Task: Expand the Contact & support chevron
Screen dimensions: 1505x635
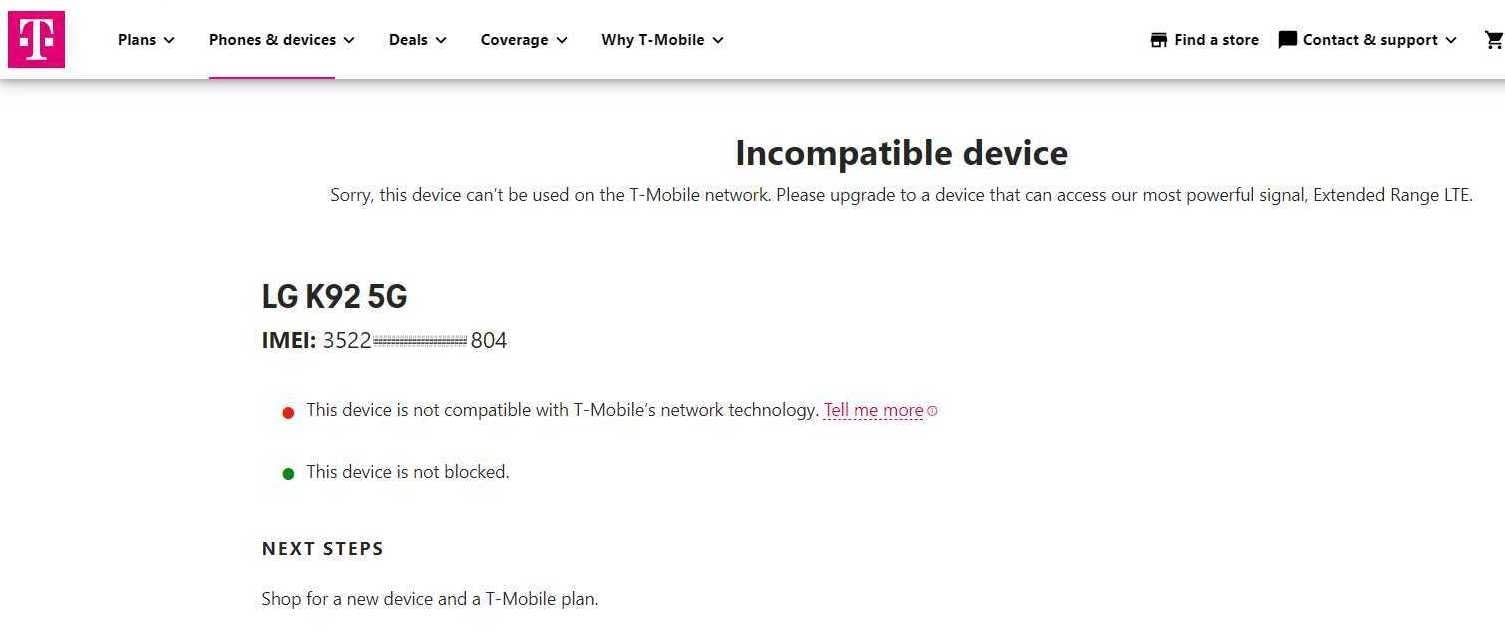Action: 1452,40
